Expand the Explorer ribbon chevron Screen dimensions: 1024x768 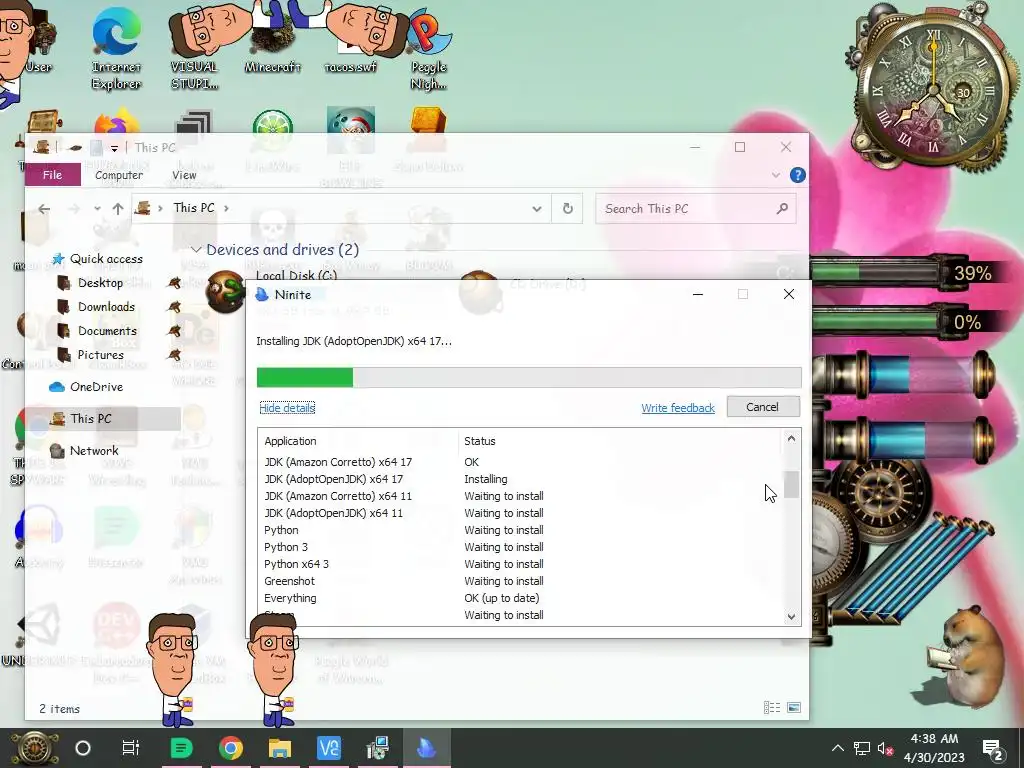(x=775, y=175)
